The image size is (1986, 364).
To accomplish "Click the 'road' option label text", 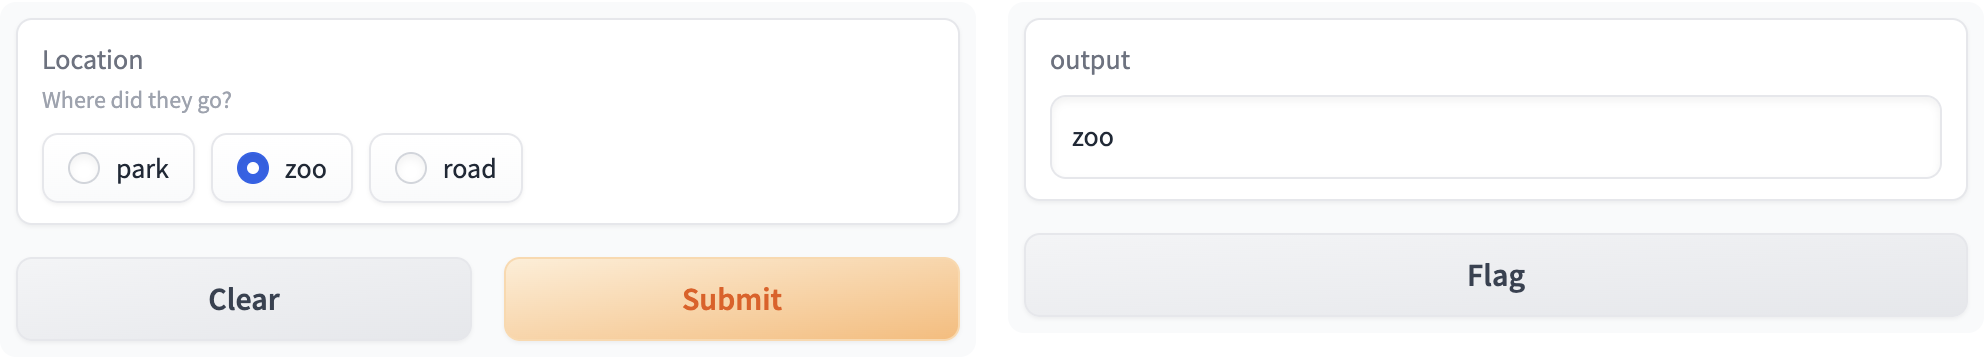I will point(470,169).
